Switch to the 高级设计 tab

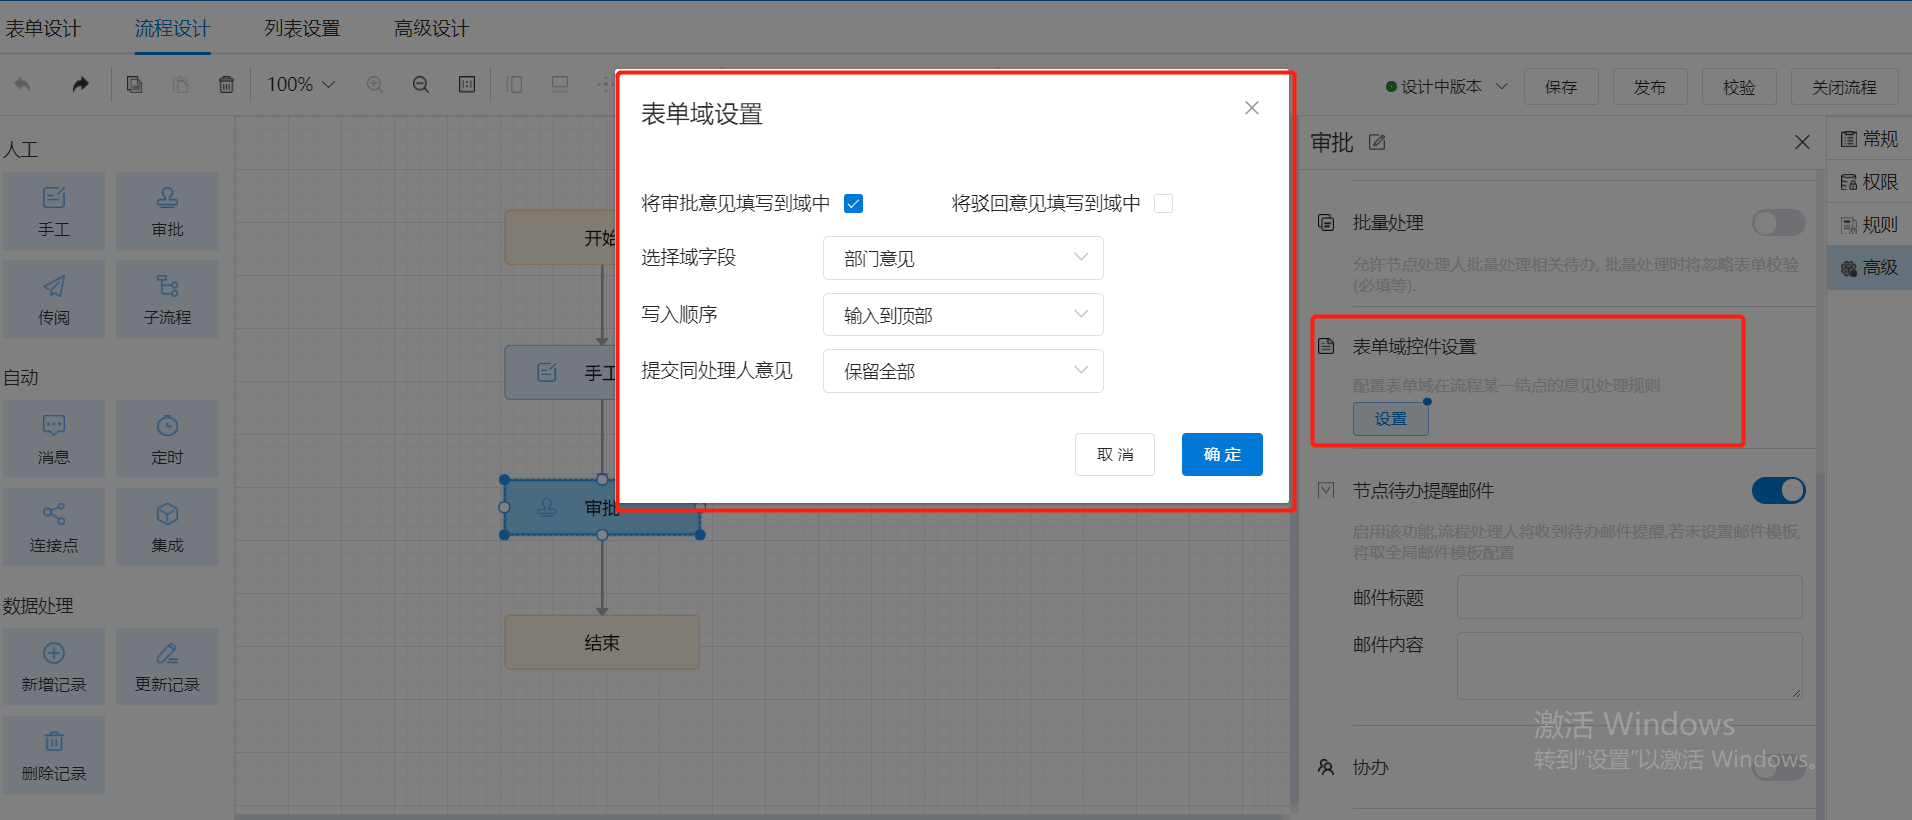[431, 28]
